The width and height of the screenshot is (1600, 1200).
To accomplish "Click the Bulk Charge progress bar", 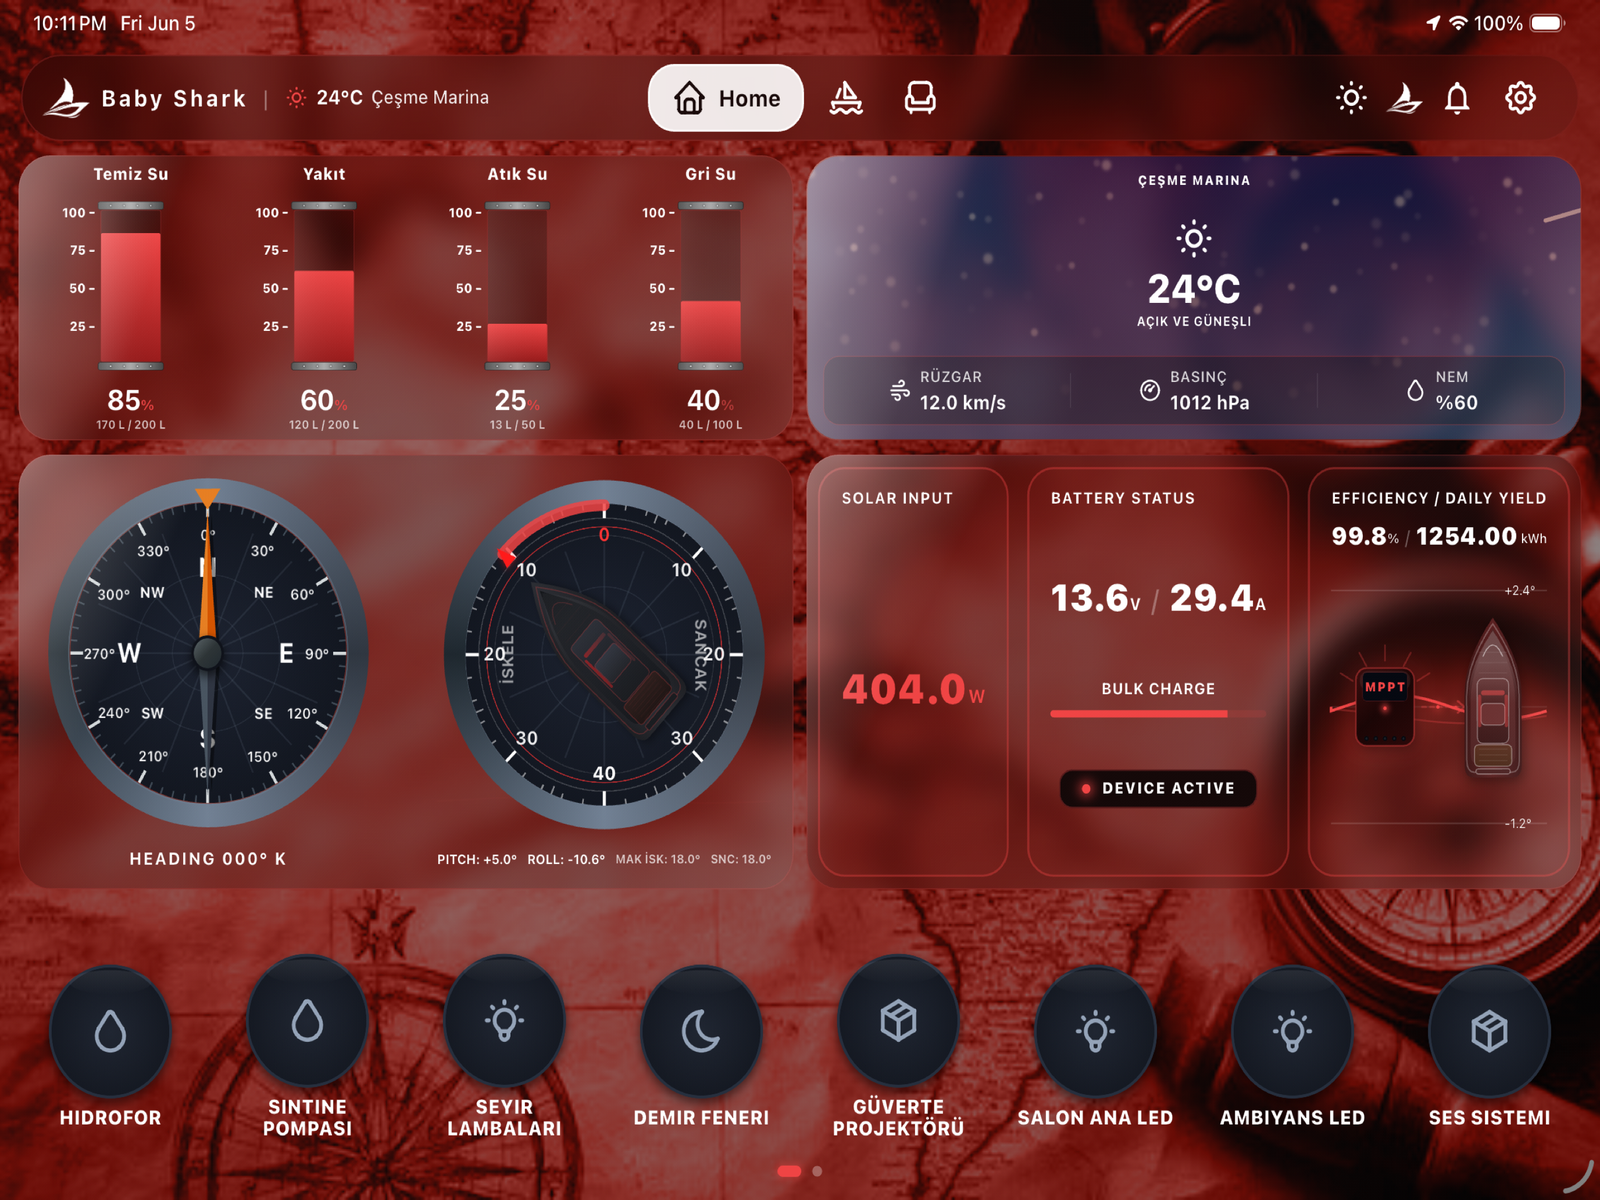I will (x=1158, y=714).
